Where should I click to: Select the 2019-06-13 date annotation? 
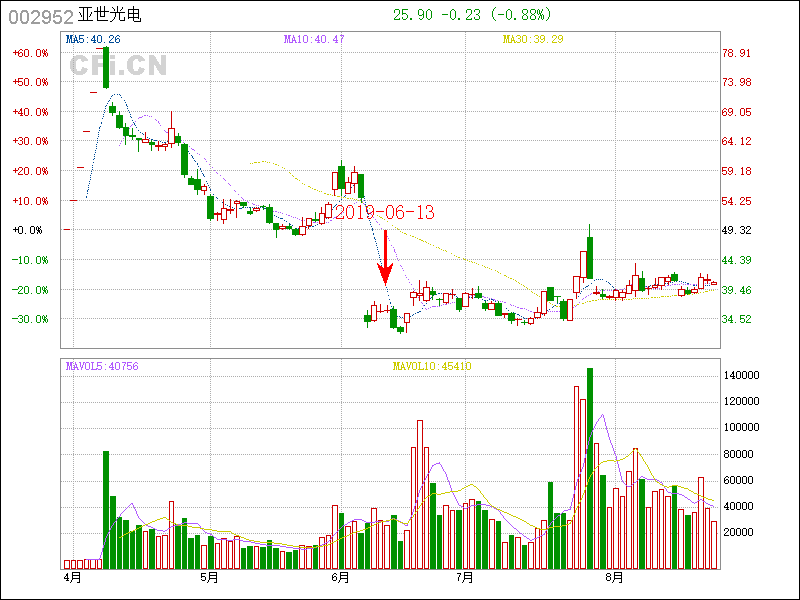384,212
